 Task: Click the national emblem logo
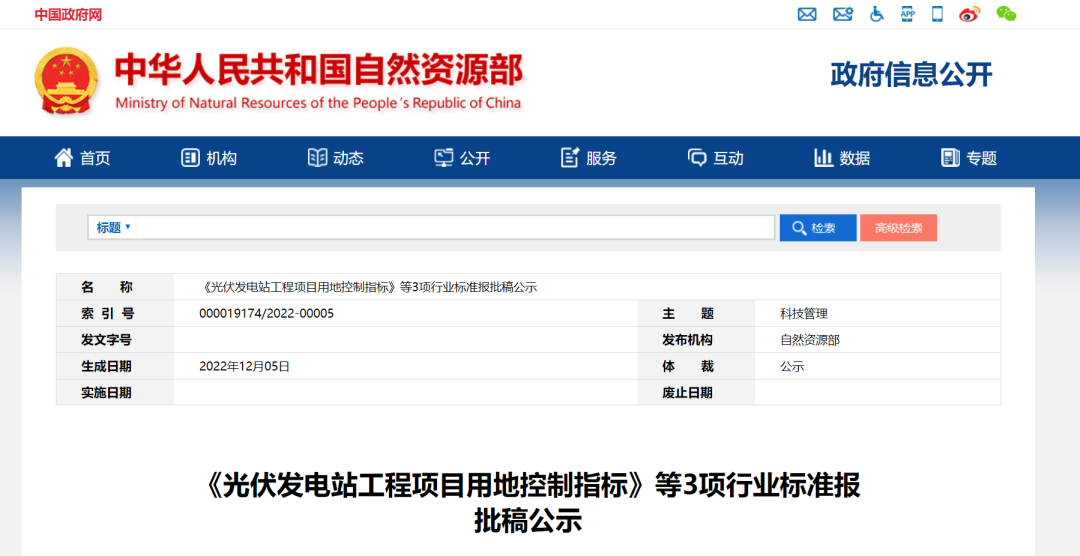coord(65,81)
